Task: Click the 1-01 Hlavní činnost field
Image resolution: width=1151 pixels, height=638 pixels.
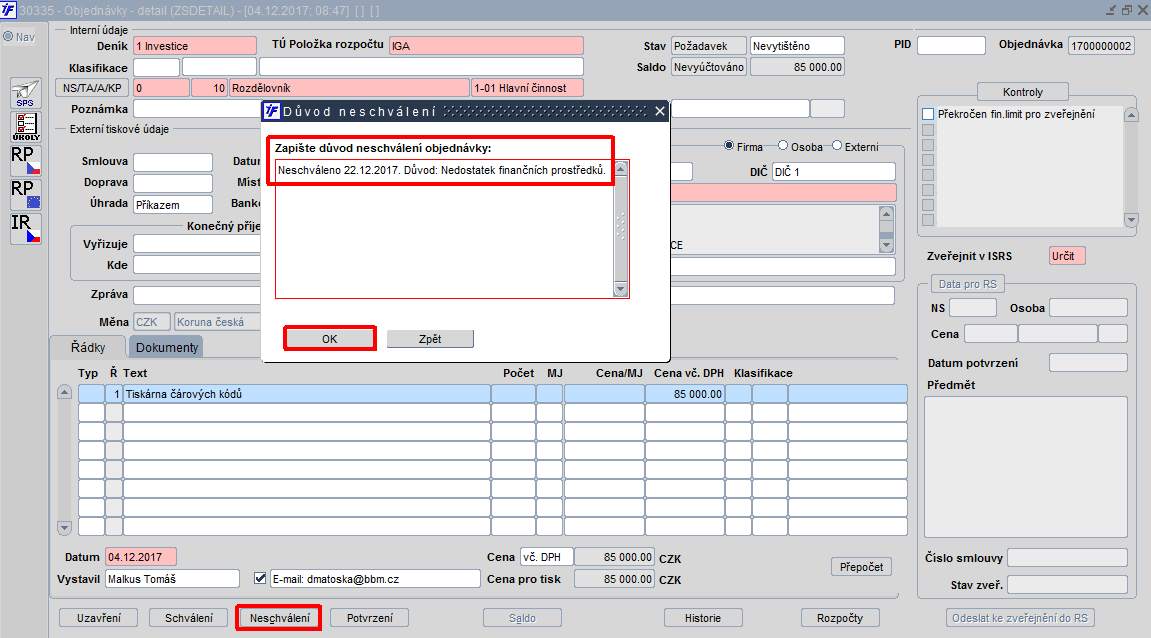Action: click(527, 87)
